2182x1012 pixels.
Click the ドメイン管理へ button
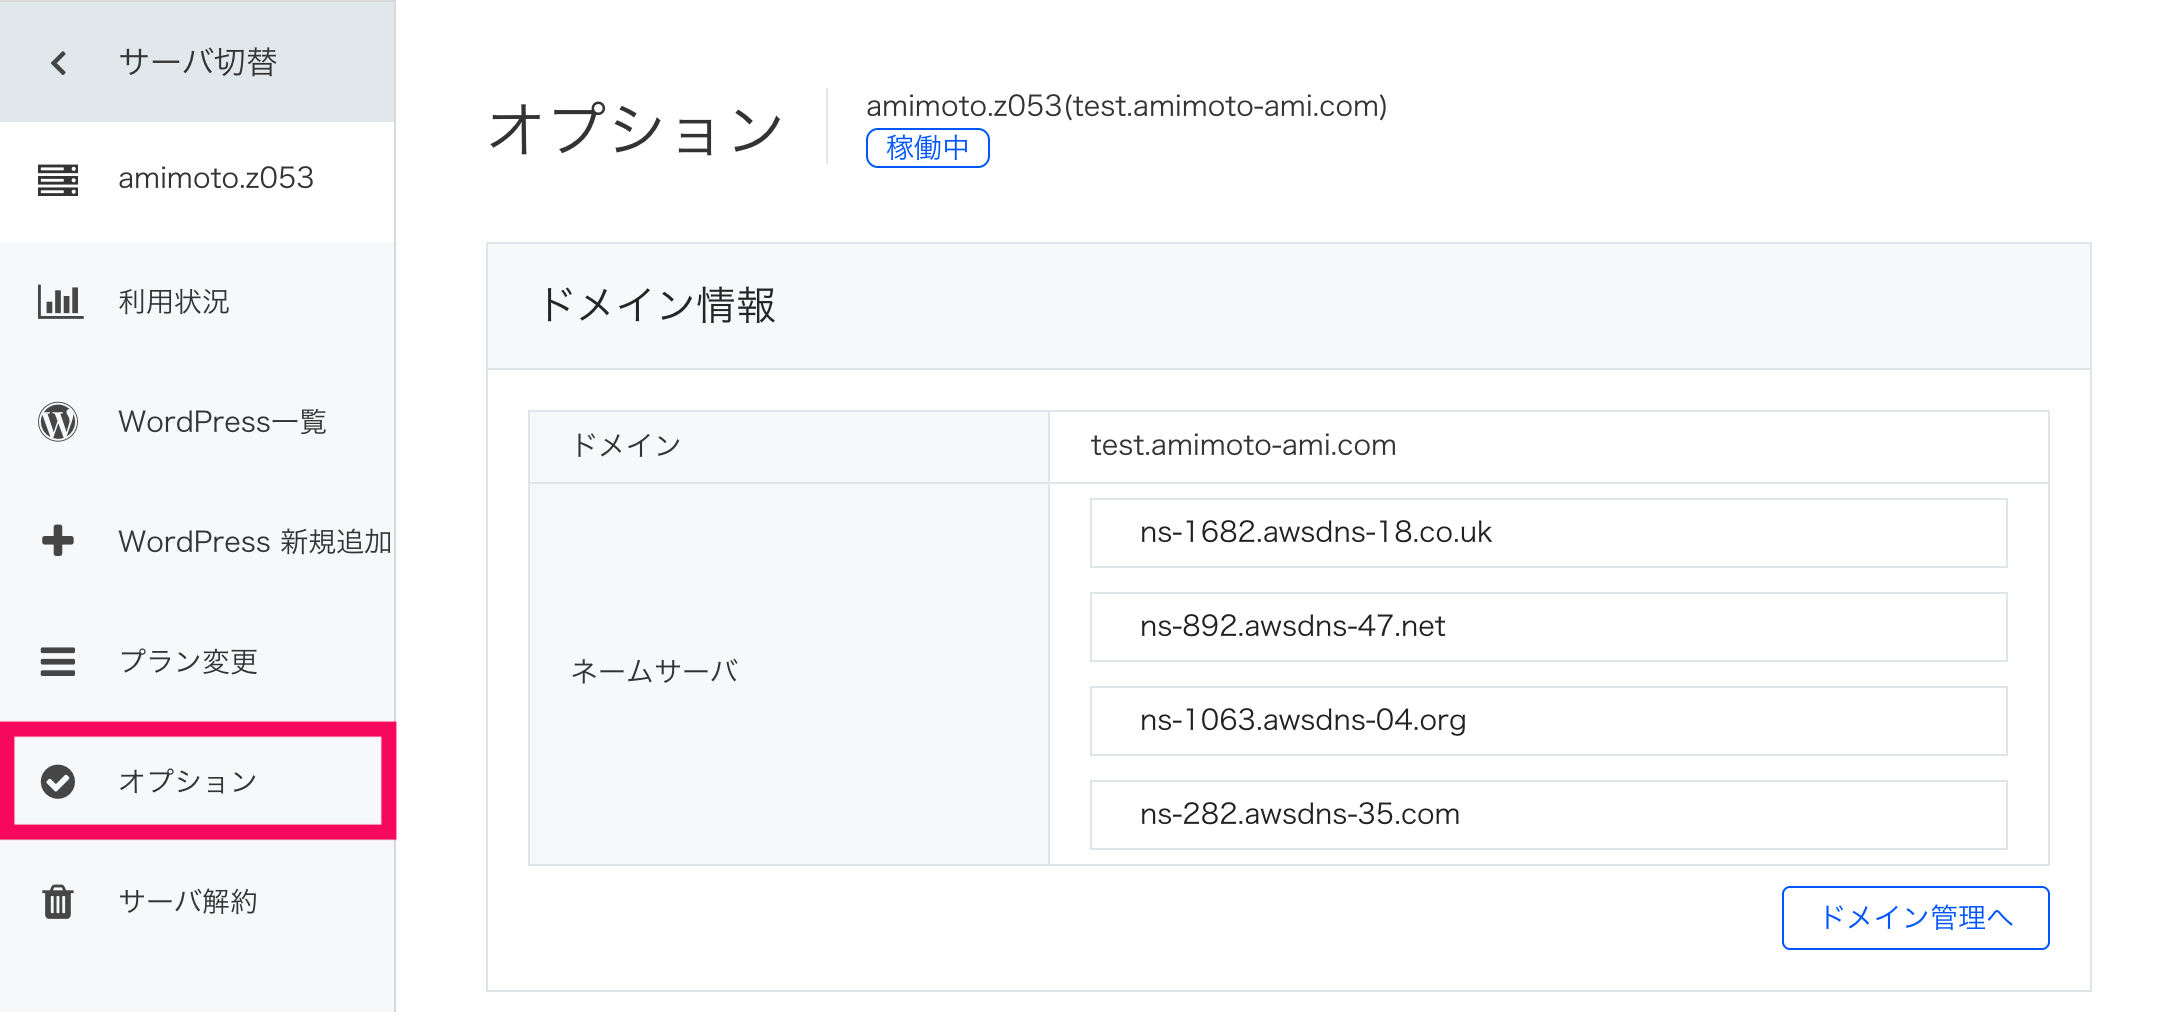click(x=1915, y=917)
